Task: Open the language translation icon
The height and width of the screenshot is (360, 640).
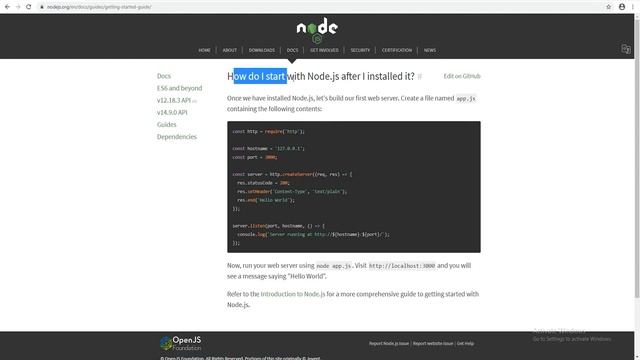Action: (626, 49)
